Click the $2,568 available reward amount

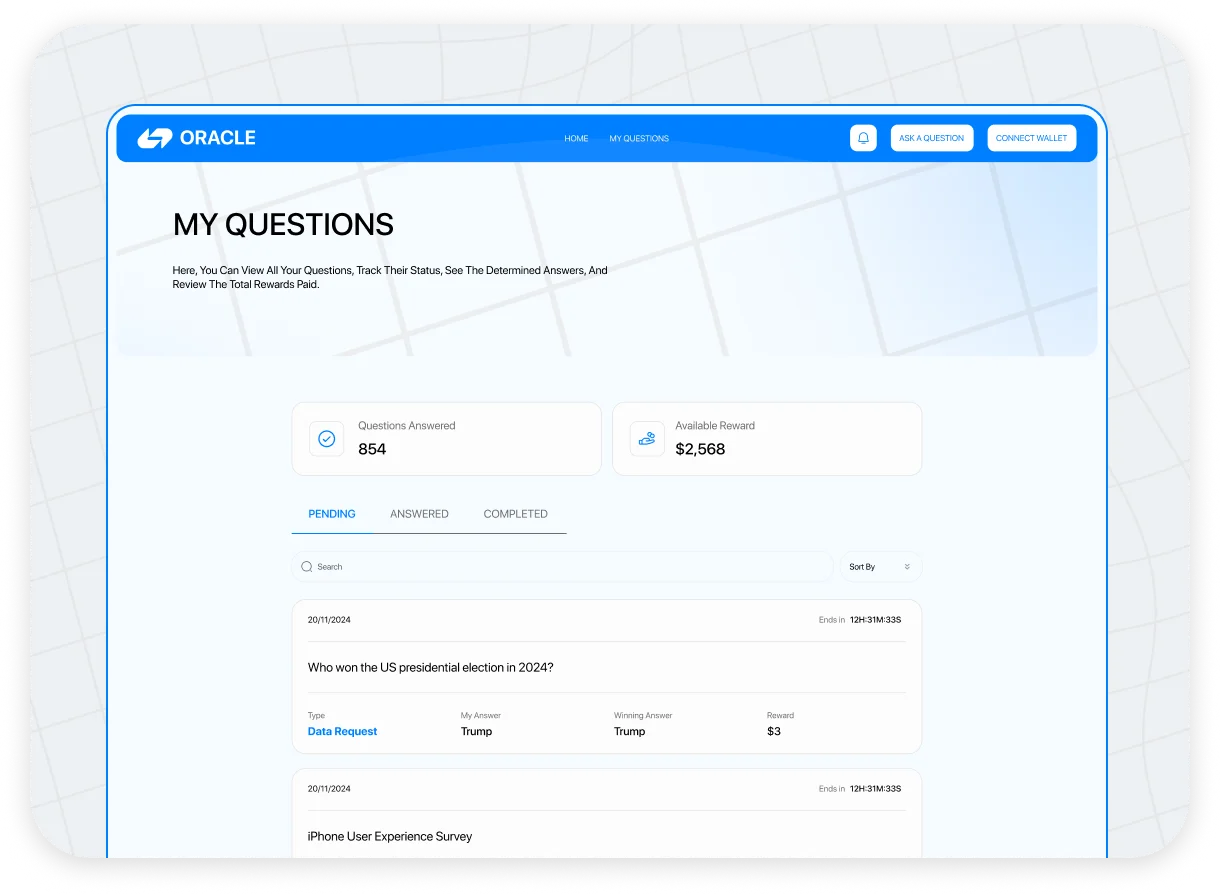point(700,450)
